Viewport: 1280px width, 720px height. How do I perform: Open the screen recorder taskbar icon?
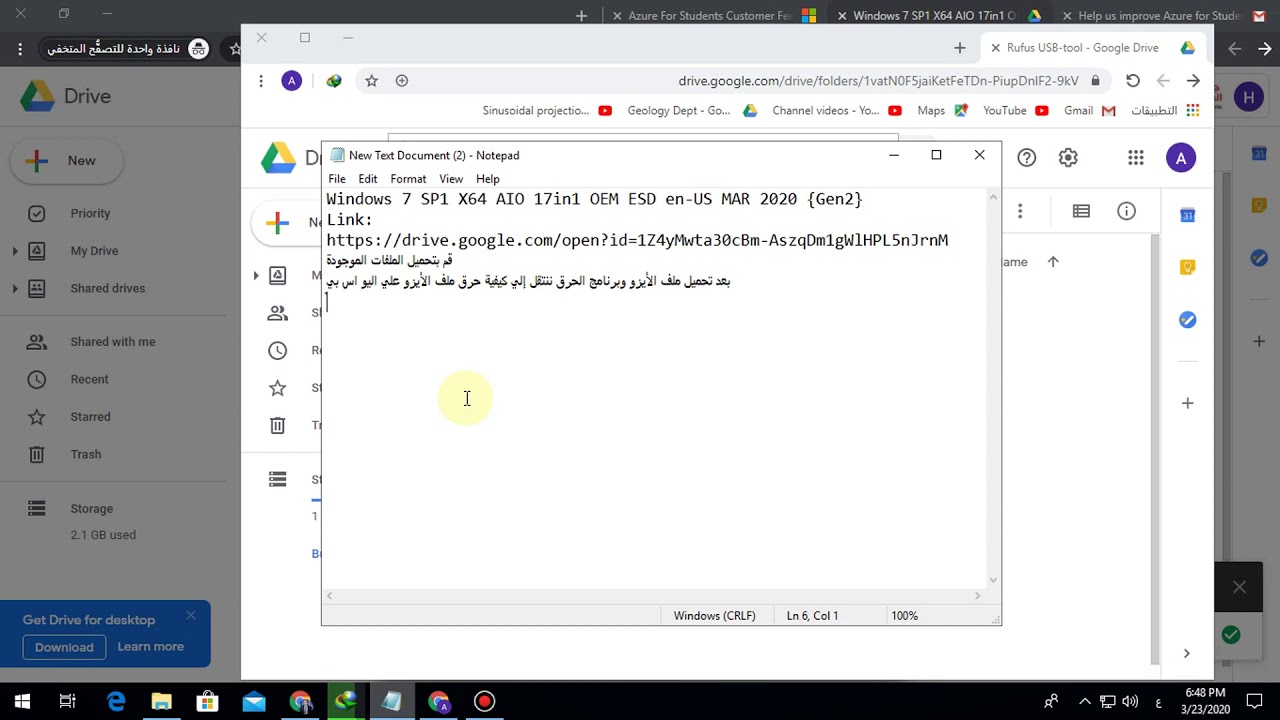(x=484, y=702)
